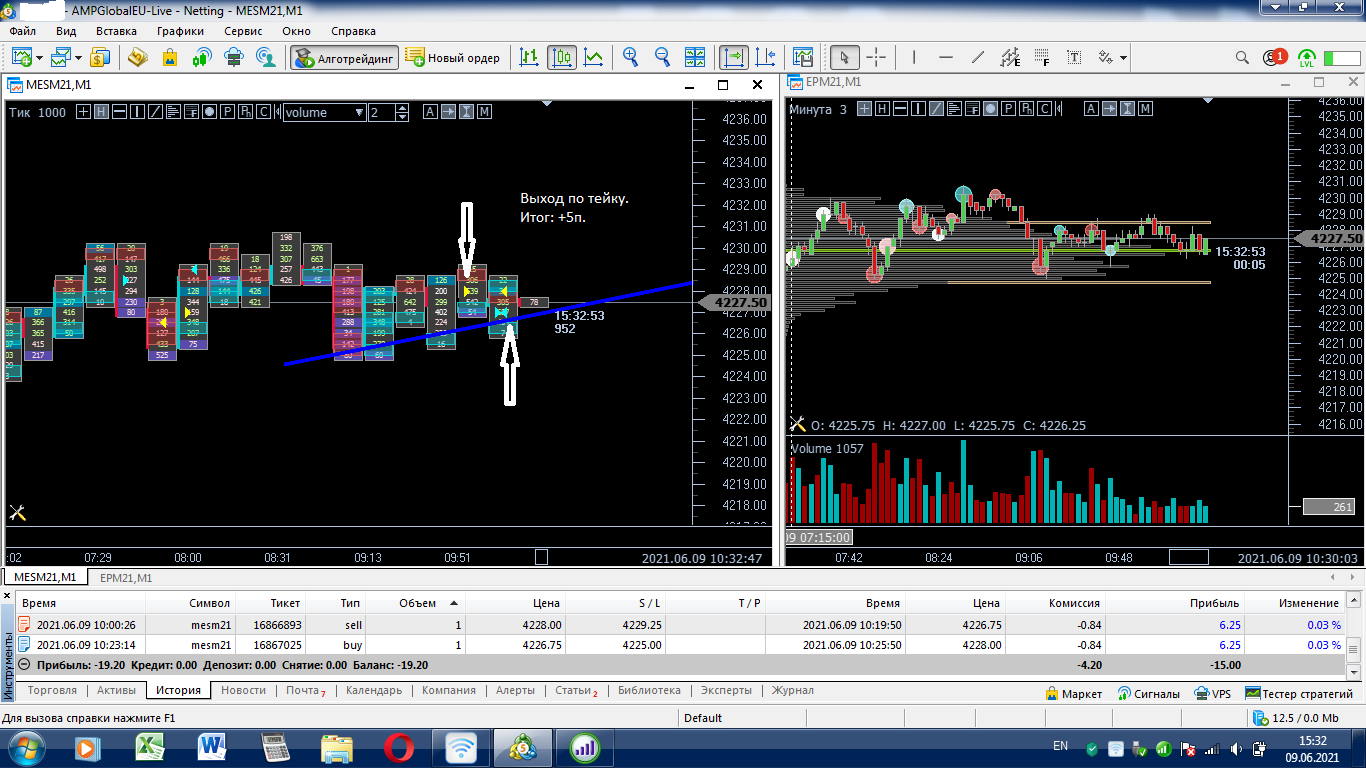1366x768 pixels.
Task: Open the volume dropdown in MESM21 chart
Action: coord(324,112)
